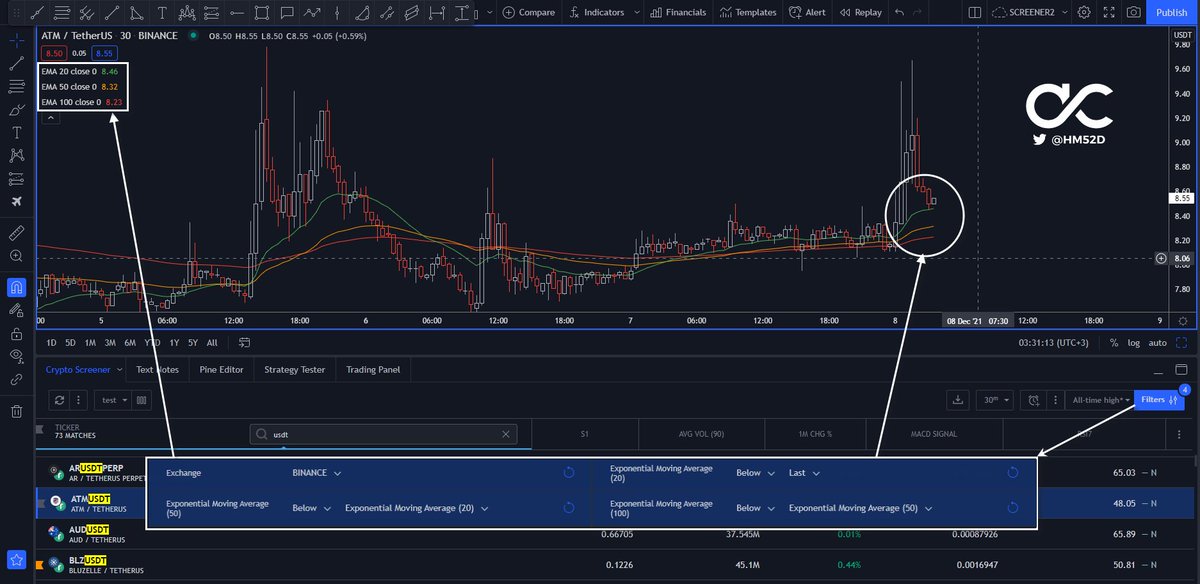This screenshot has height=584, width=1200.
Task: Open chart settings gear in top bar
Action: tap(1085, 13)
